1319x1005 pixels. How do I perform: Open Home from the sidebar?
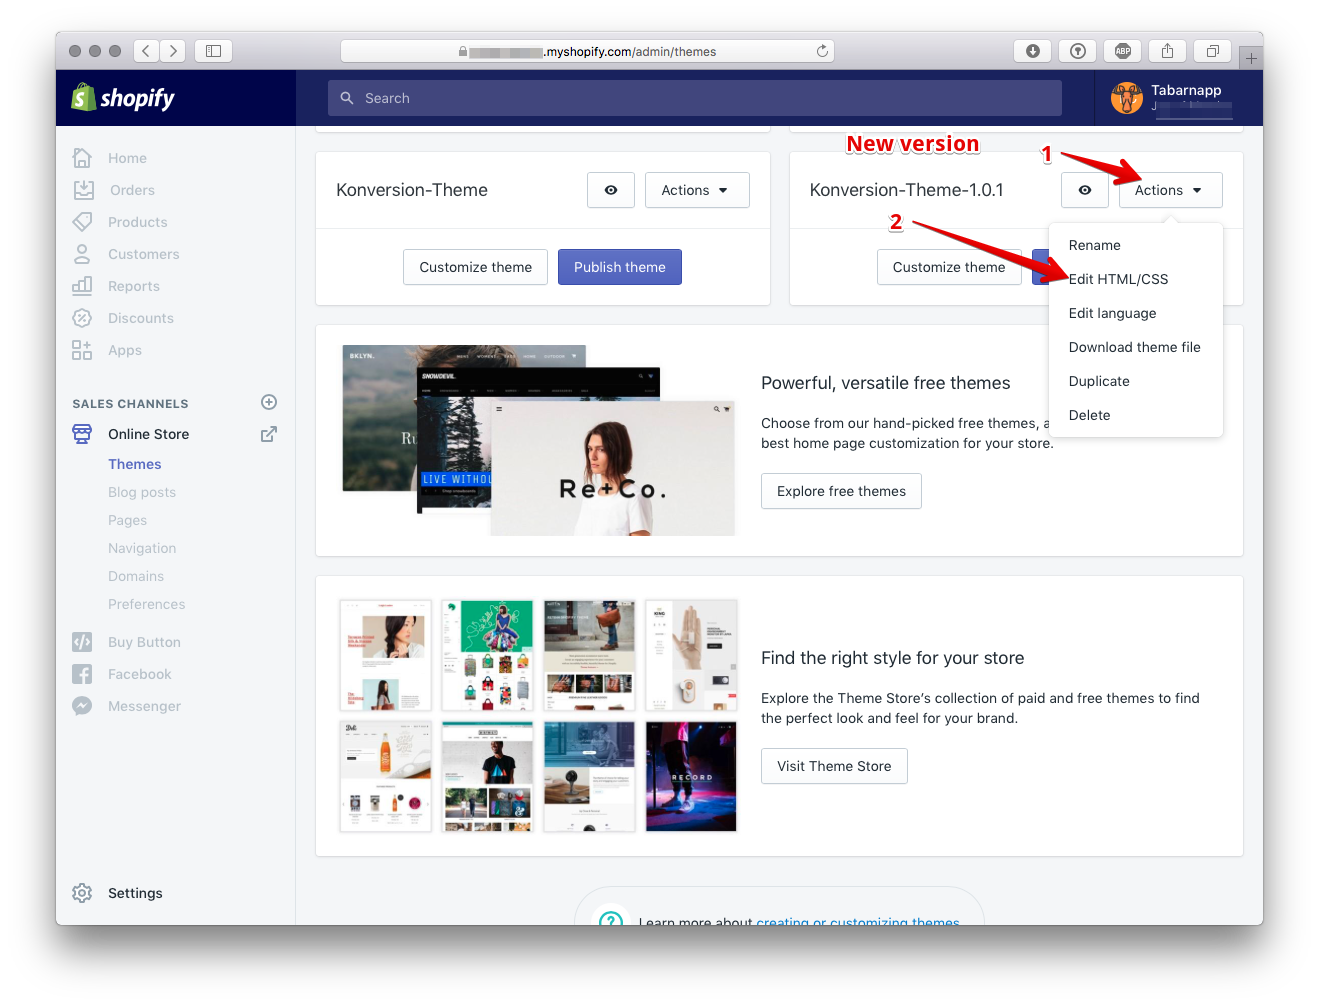click(127, 158)
